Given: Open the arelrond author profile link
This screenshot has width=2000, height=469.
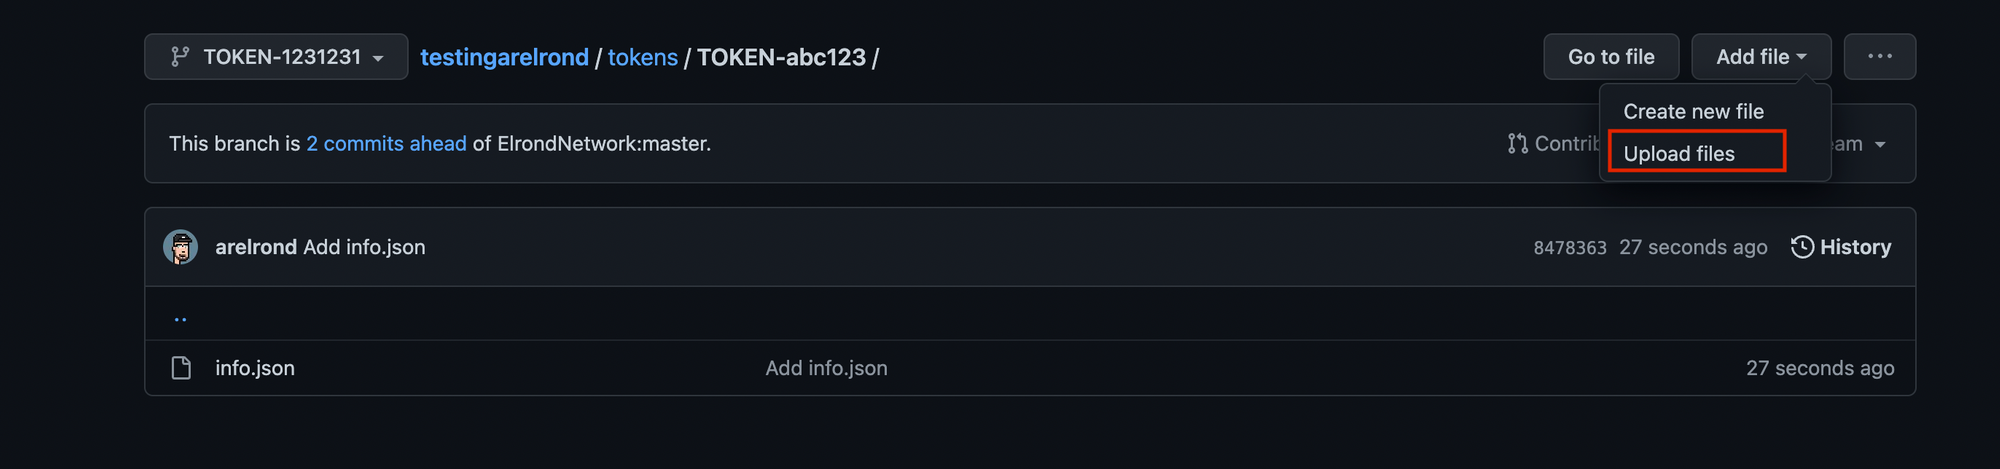Looking at the screenshot, I should point(256,247).
